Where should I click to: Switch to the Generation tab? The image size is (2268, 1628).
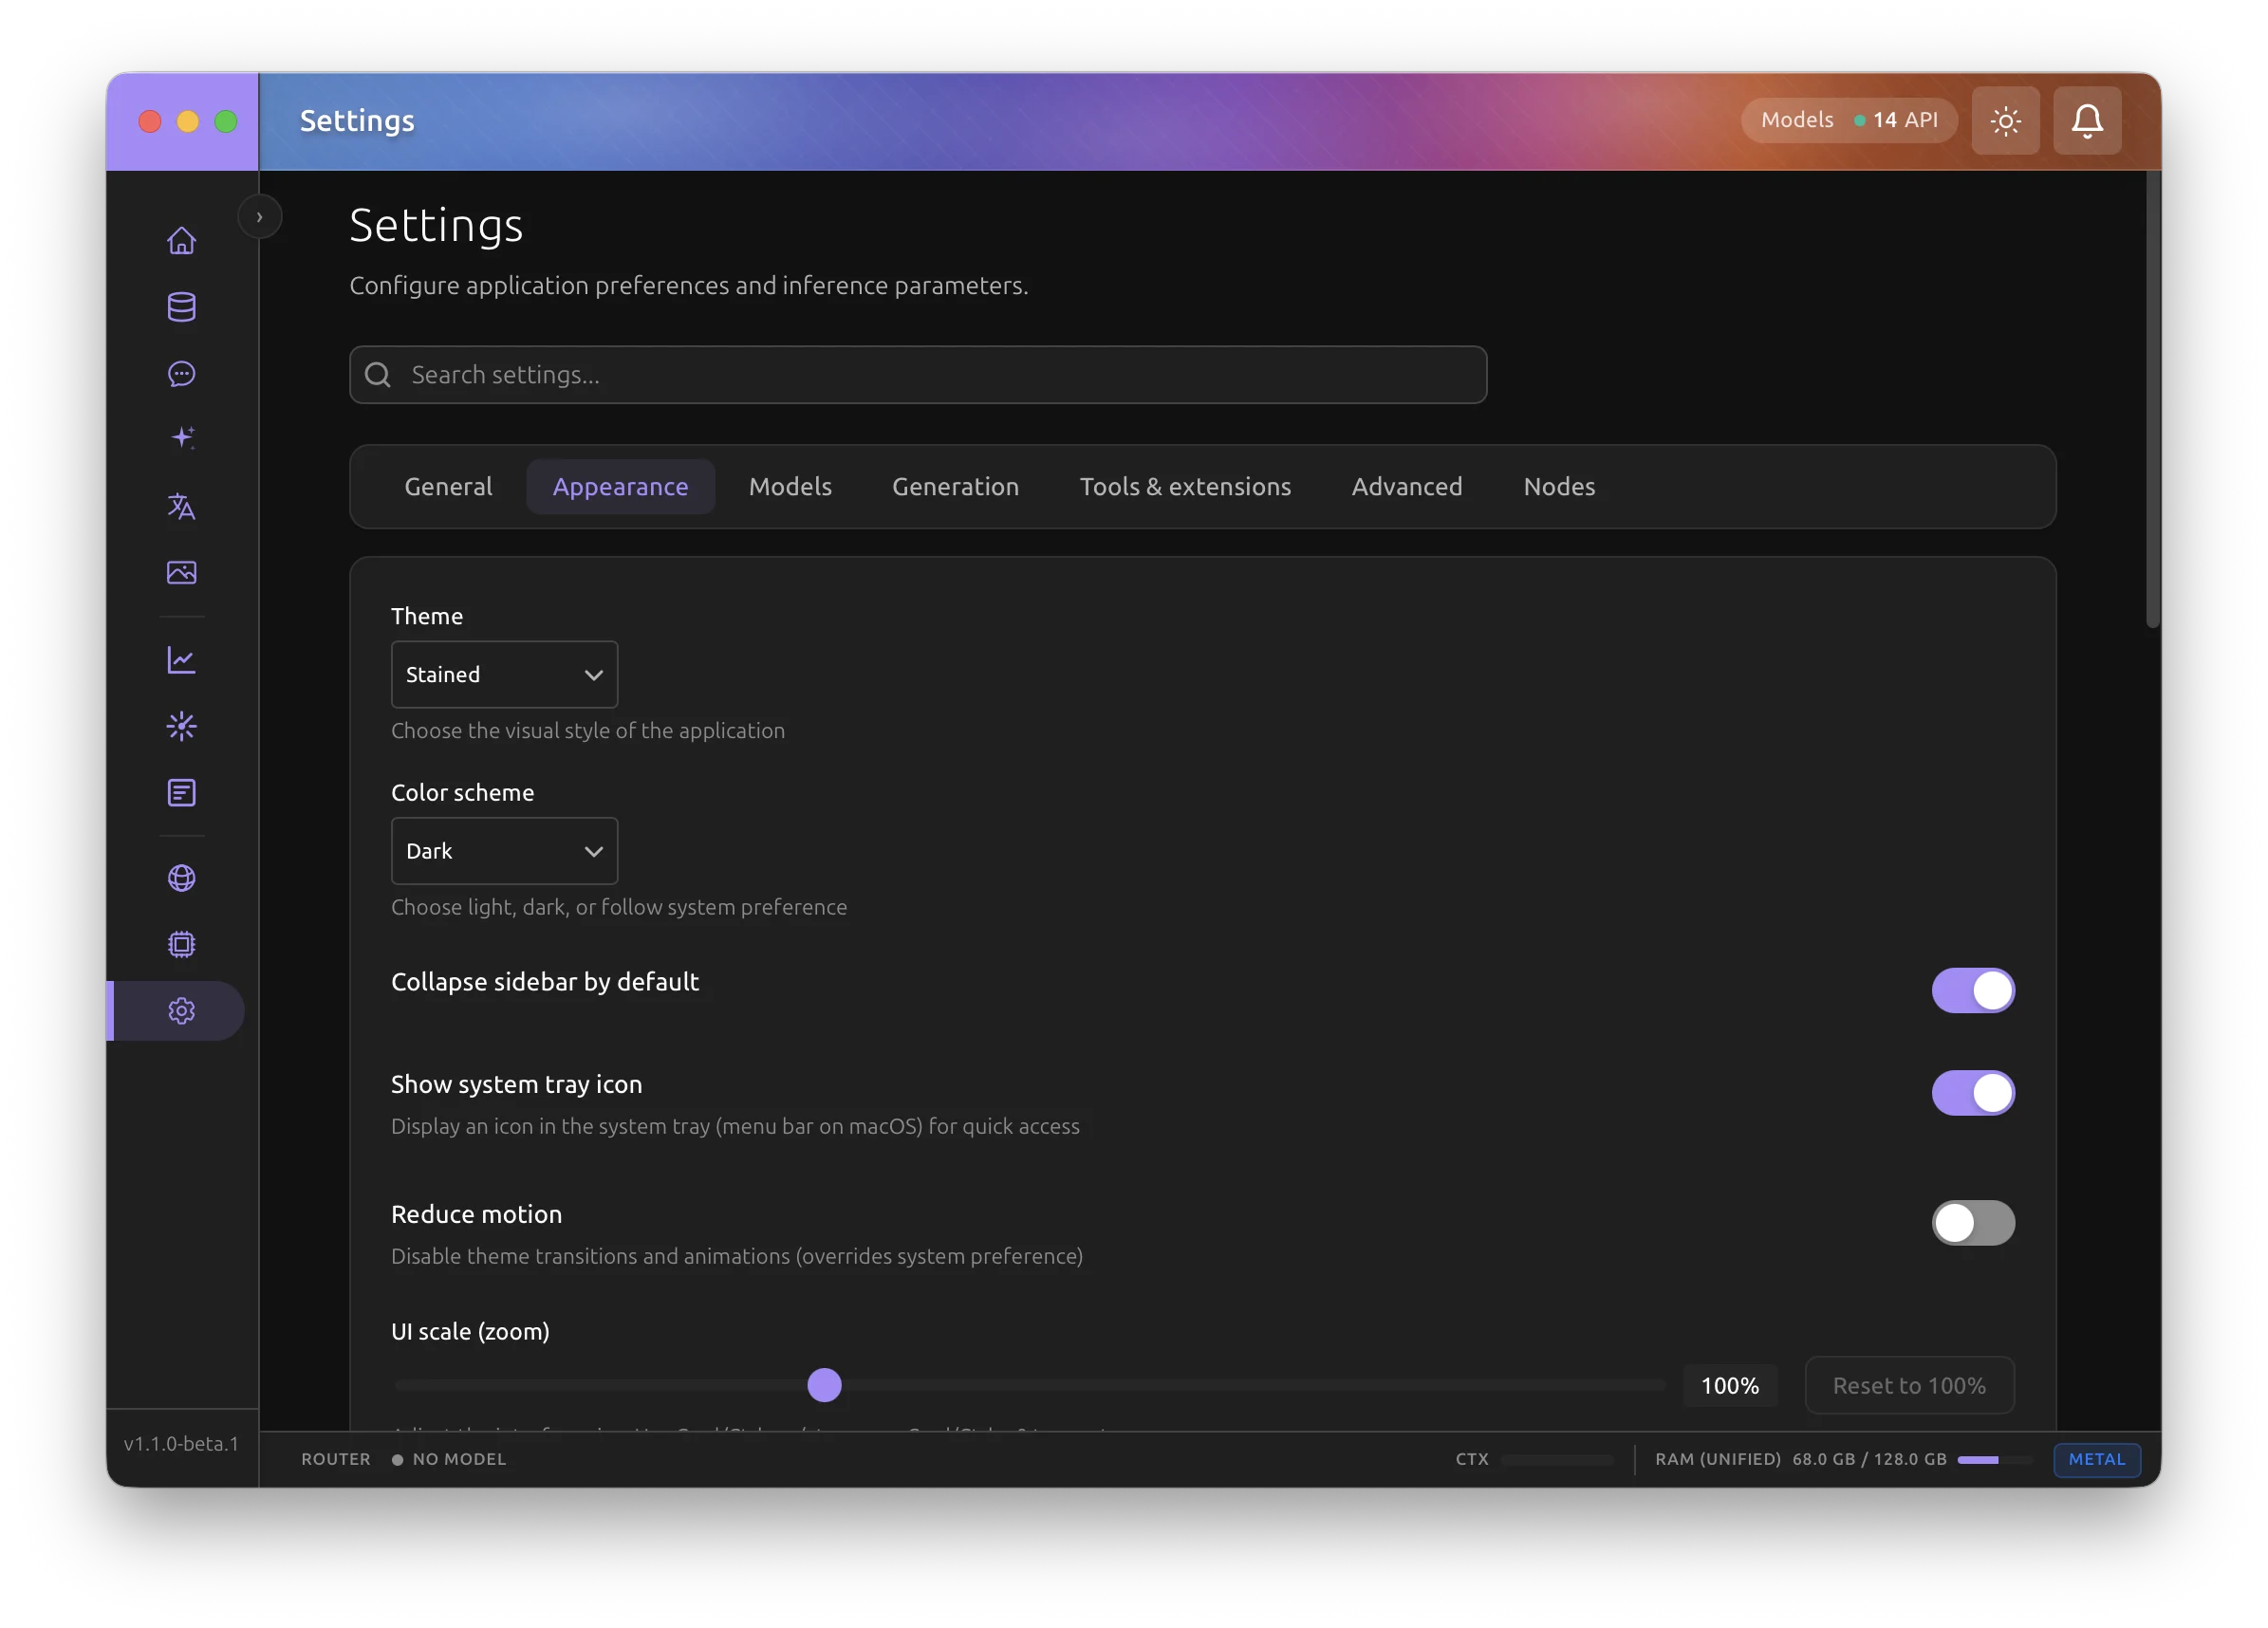(x=955, y=487)
